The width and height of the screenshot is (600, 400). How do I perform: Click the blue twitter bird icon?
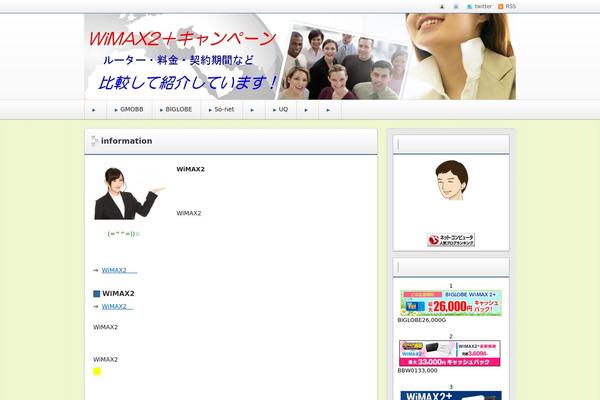470,7
